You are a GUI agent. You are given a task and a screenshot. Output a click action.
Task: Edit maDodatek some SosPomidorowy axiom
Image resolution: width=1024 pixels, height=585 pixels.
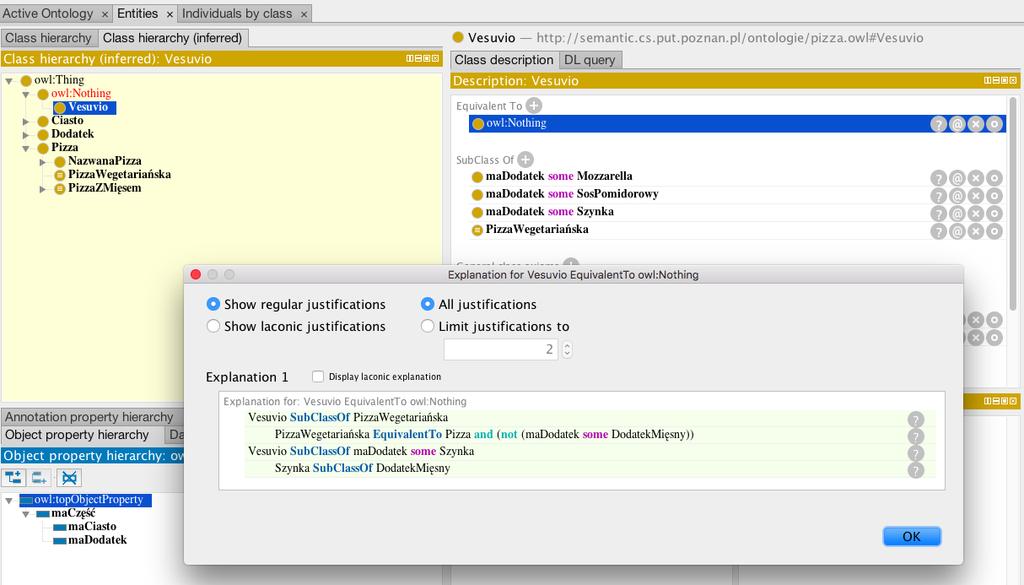pyautogui.click(x=994, y=195)
